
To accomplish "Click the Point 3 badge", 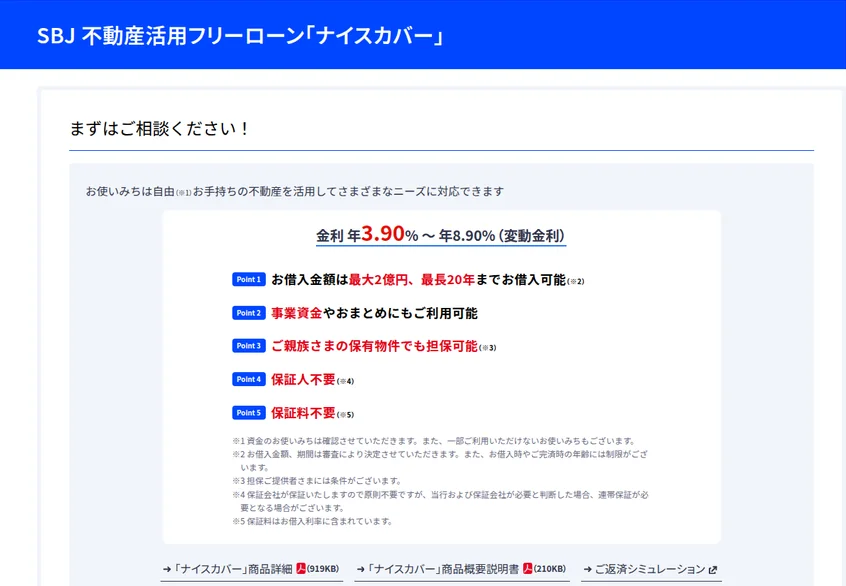I will point(249,346).
